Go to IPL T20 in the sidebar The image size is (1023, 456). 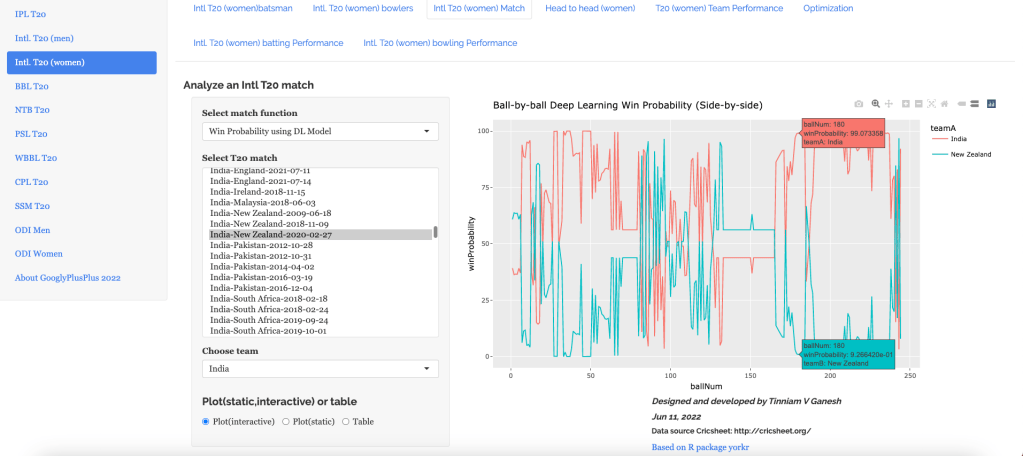pyautogui.click(x=30, y=14)
